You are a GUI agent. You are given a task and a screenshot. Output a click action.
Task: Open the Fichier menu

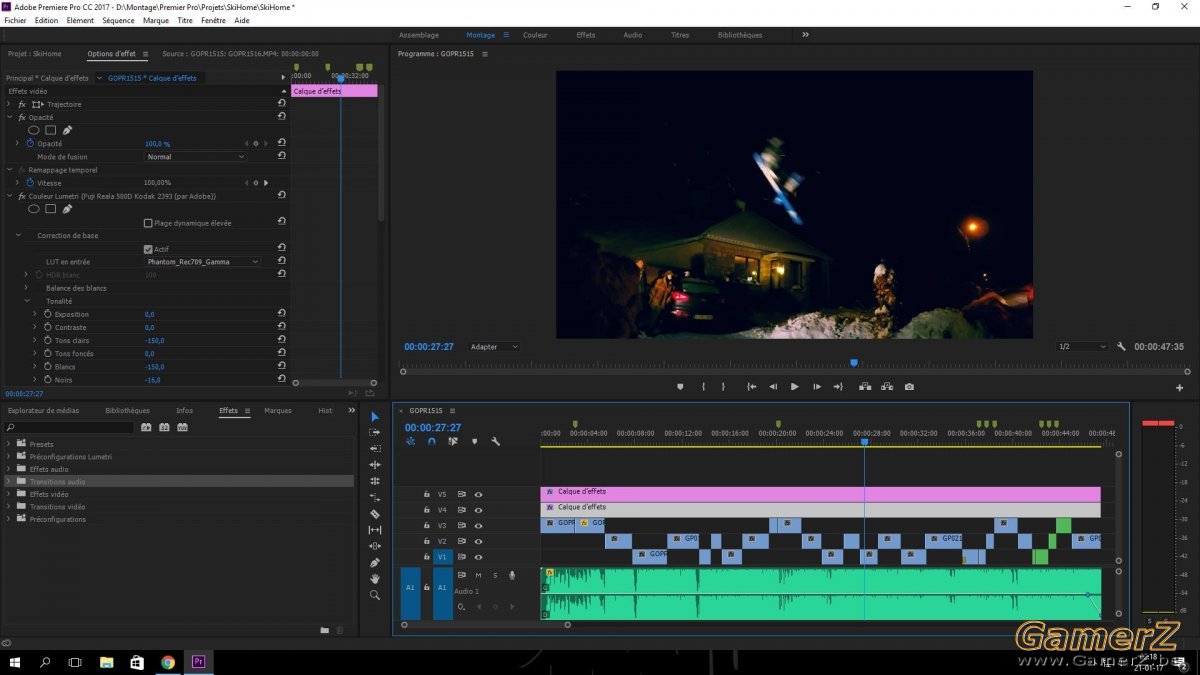[15, 20]
